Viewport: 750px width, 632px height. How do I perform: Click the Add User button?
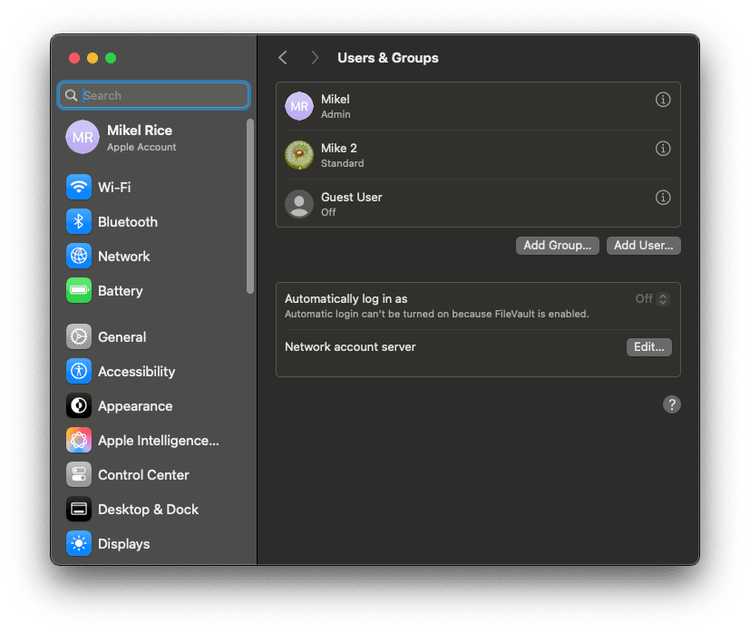click(643, 245)
